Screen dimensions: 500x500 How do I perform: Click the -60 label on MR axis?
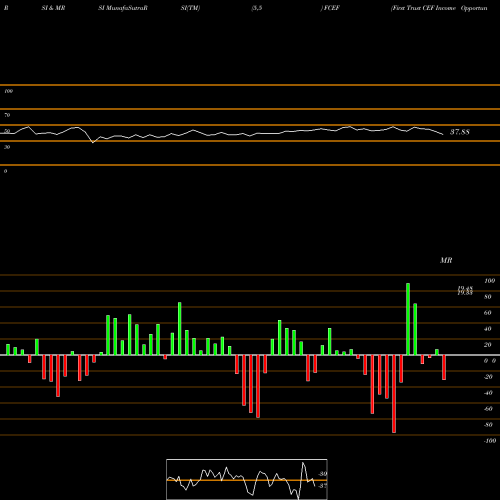(488, 409)
